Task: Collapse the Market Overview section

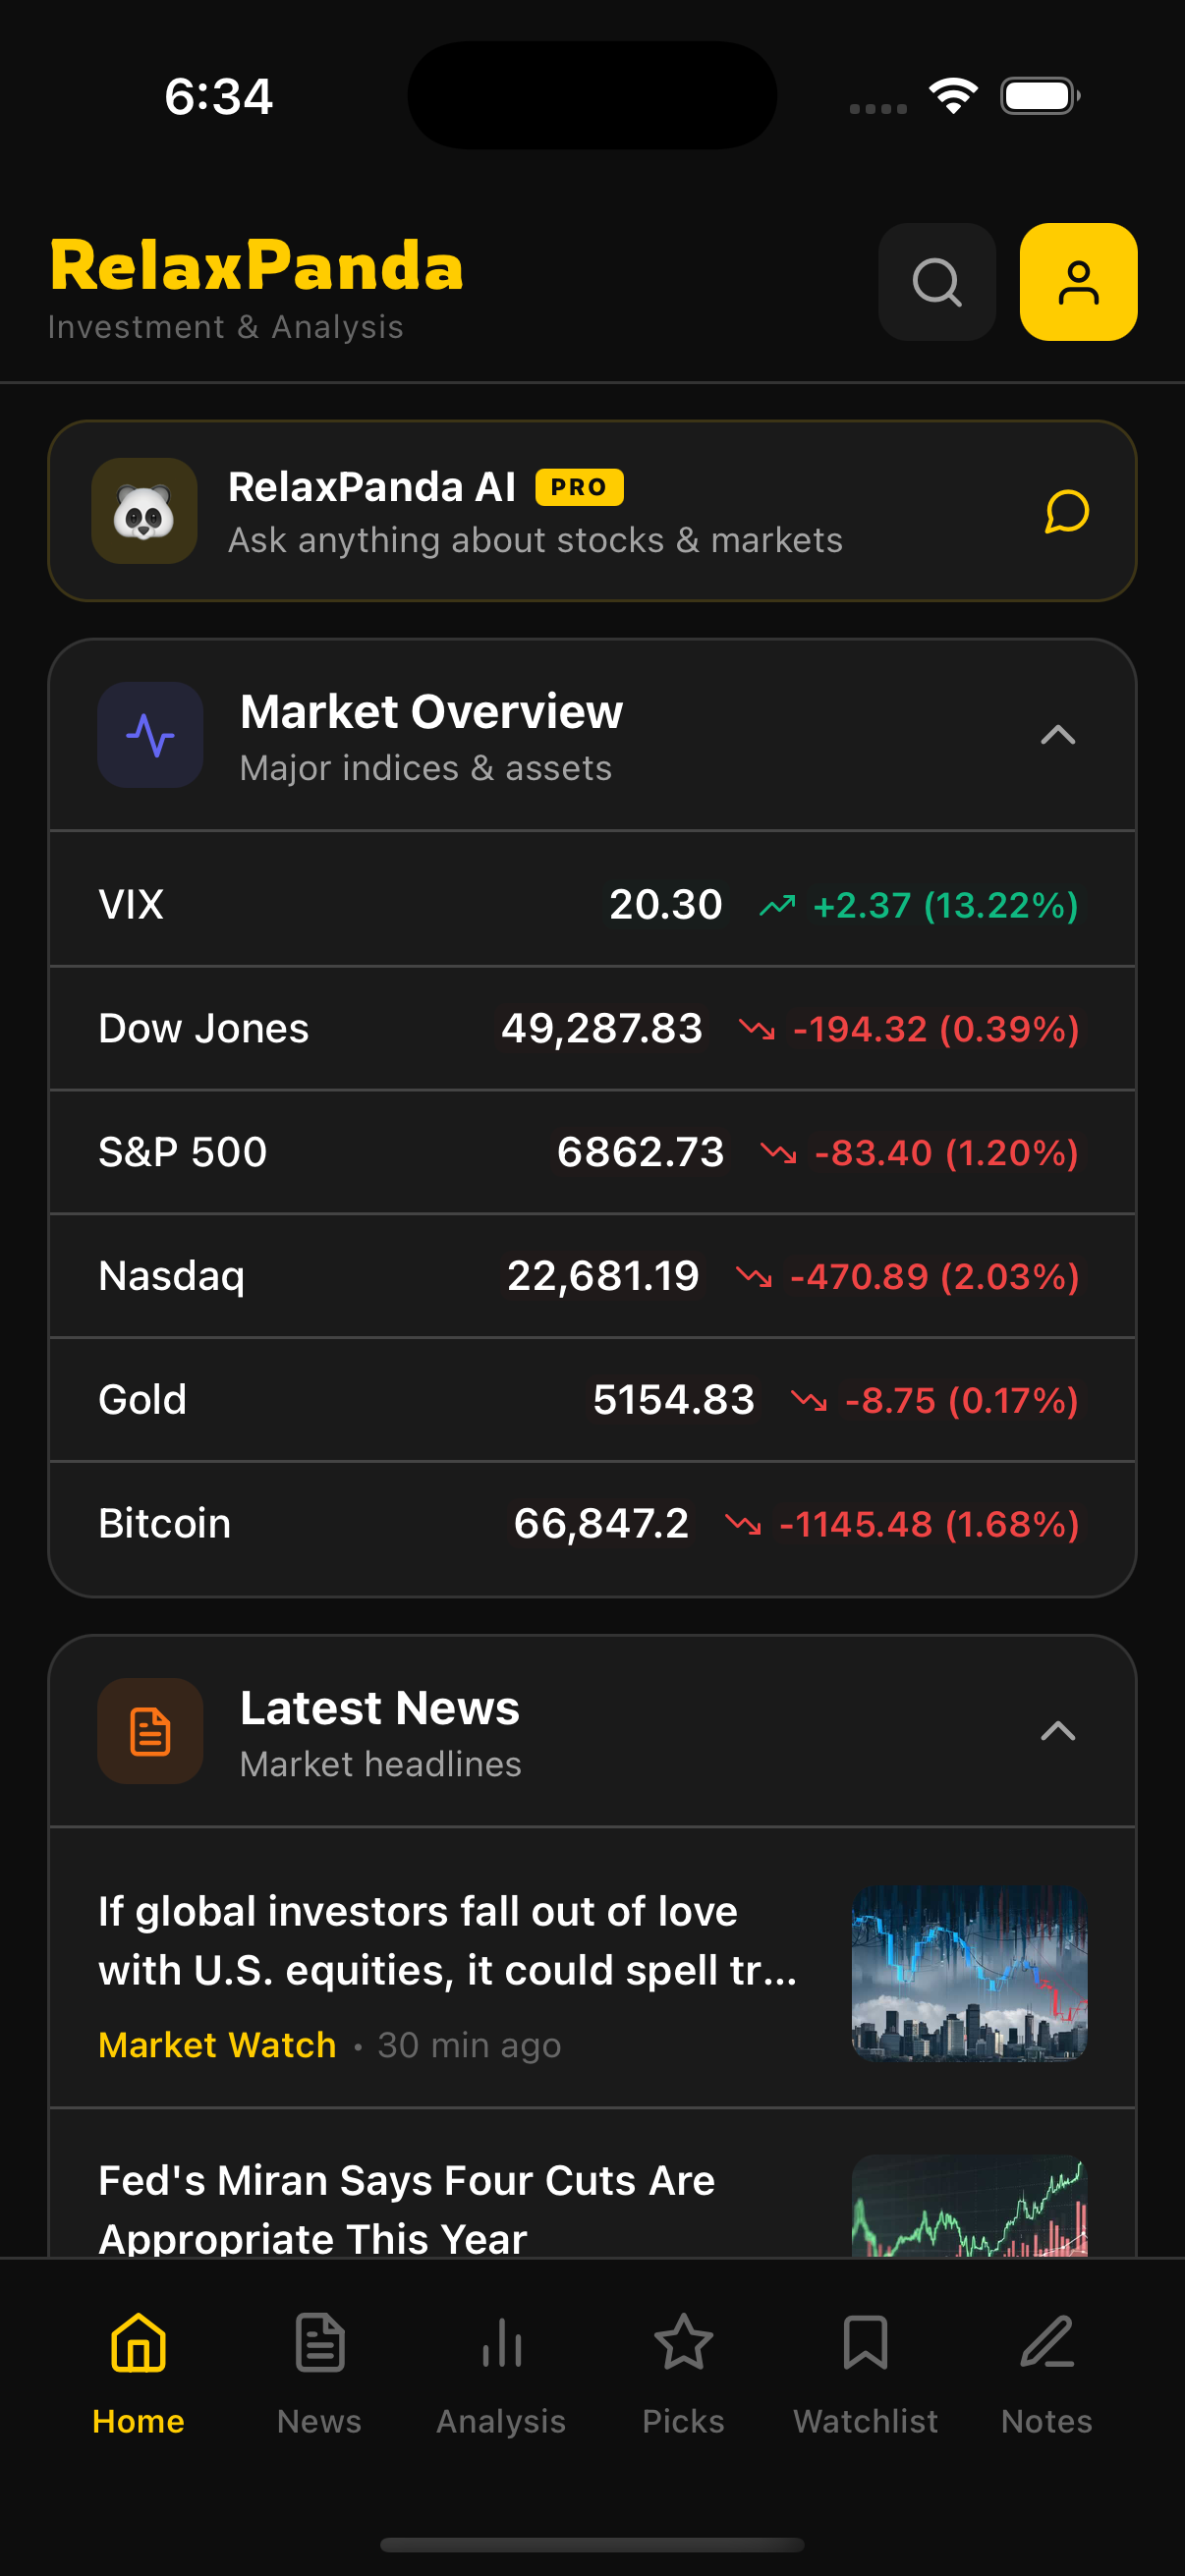Action: pyautogui.click(x=1057, y=735)
